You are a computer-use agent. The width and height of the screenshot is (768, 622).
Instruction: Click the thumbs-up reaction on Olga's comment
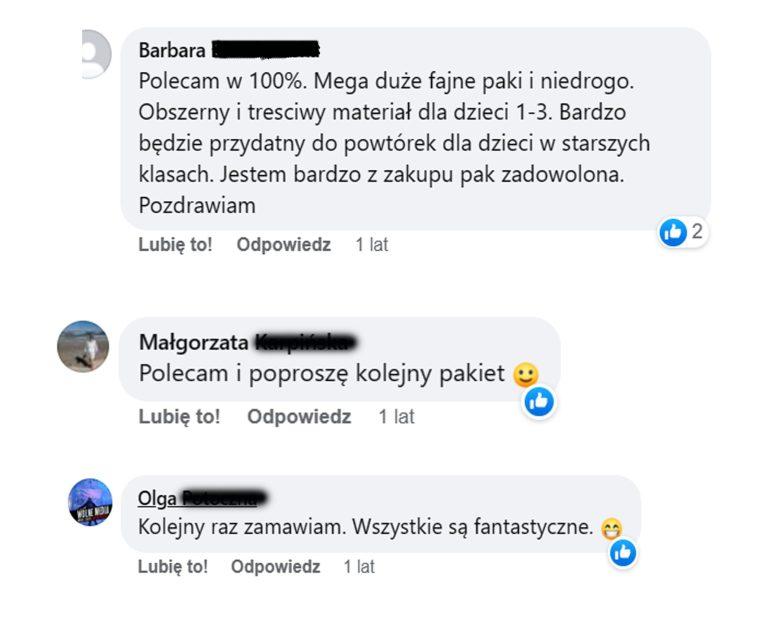click(x=623, y=553)
